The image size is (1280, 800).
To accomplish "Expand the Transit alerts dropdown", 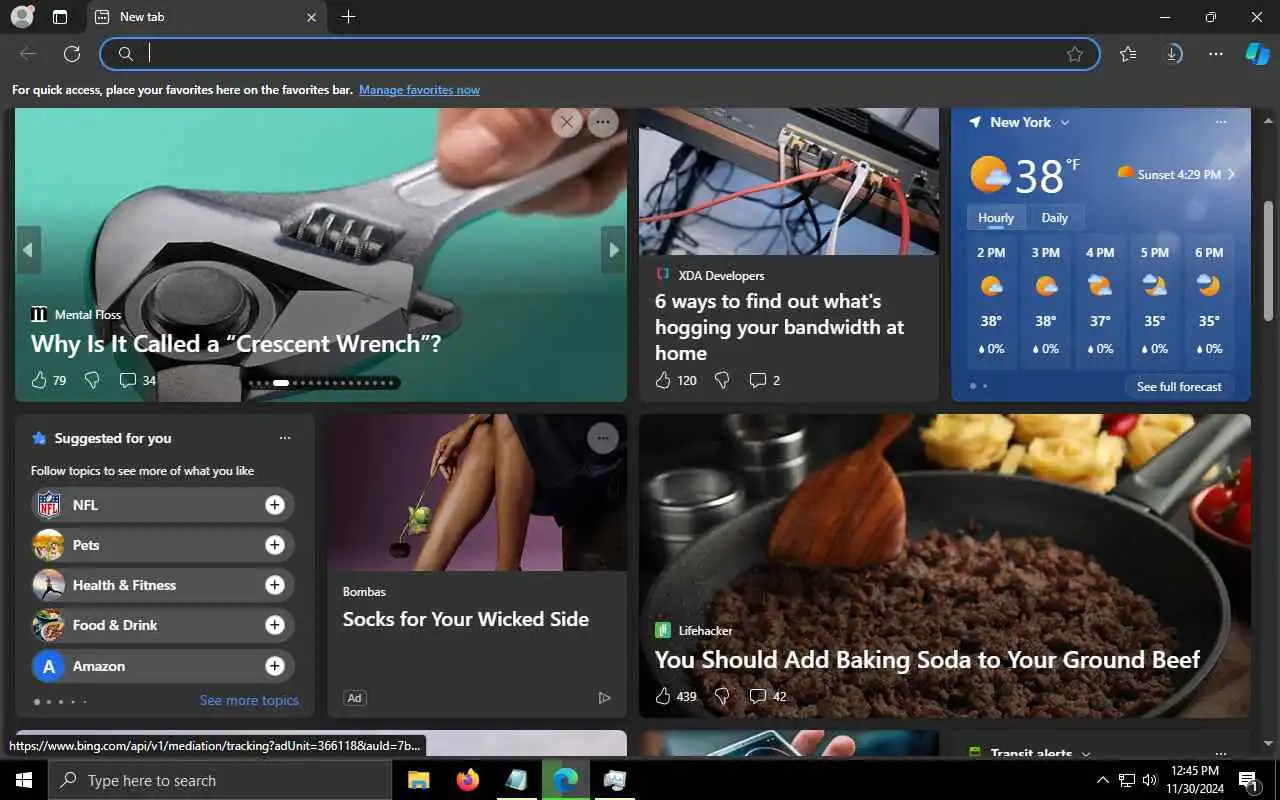I will pyautogui.click(x=1085, y=754).
